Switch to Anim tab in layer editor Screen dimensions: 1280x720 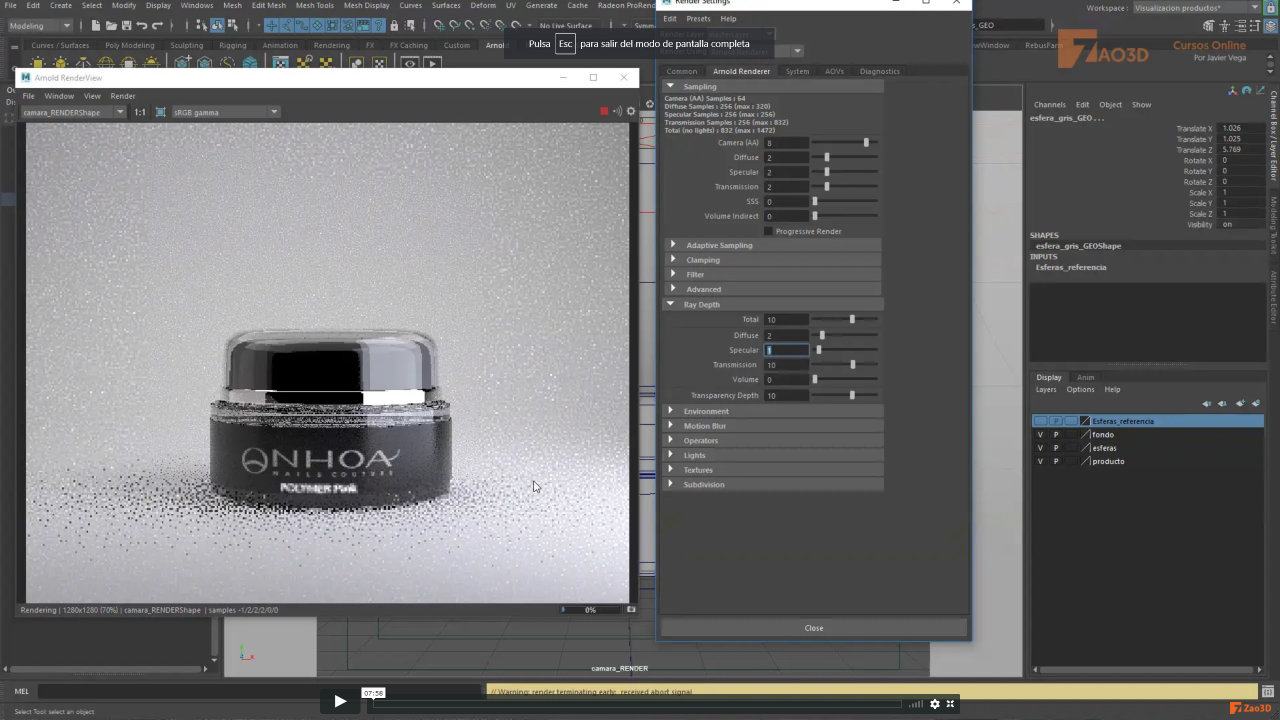(x=1085, y=377)
